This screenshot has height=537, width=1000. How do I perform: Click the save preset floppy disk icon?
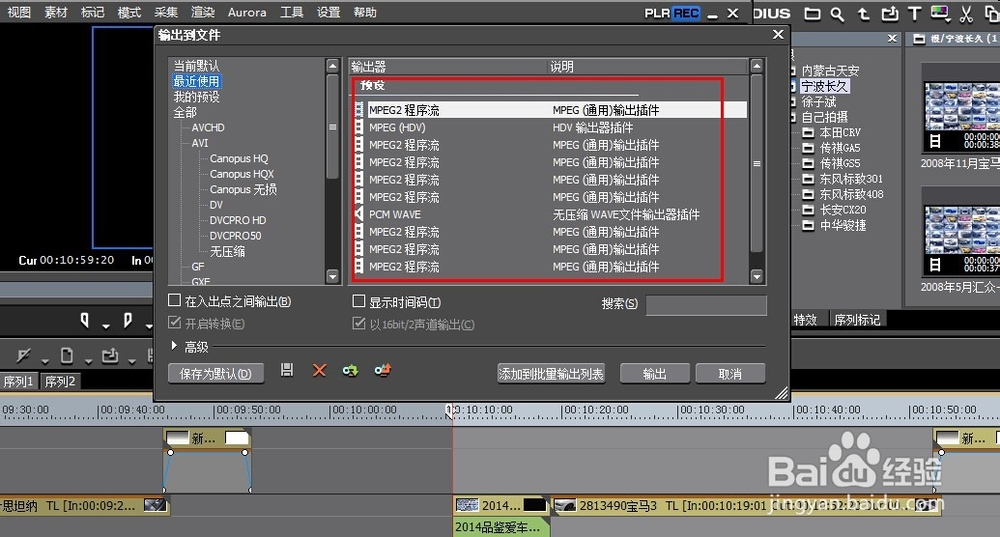287,371
